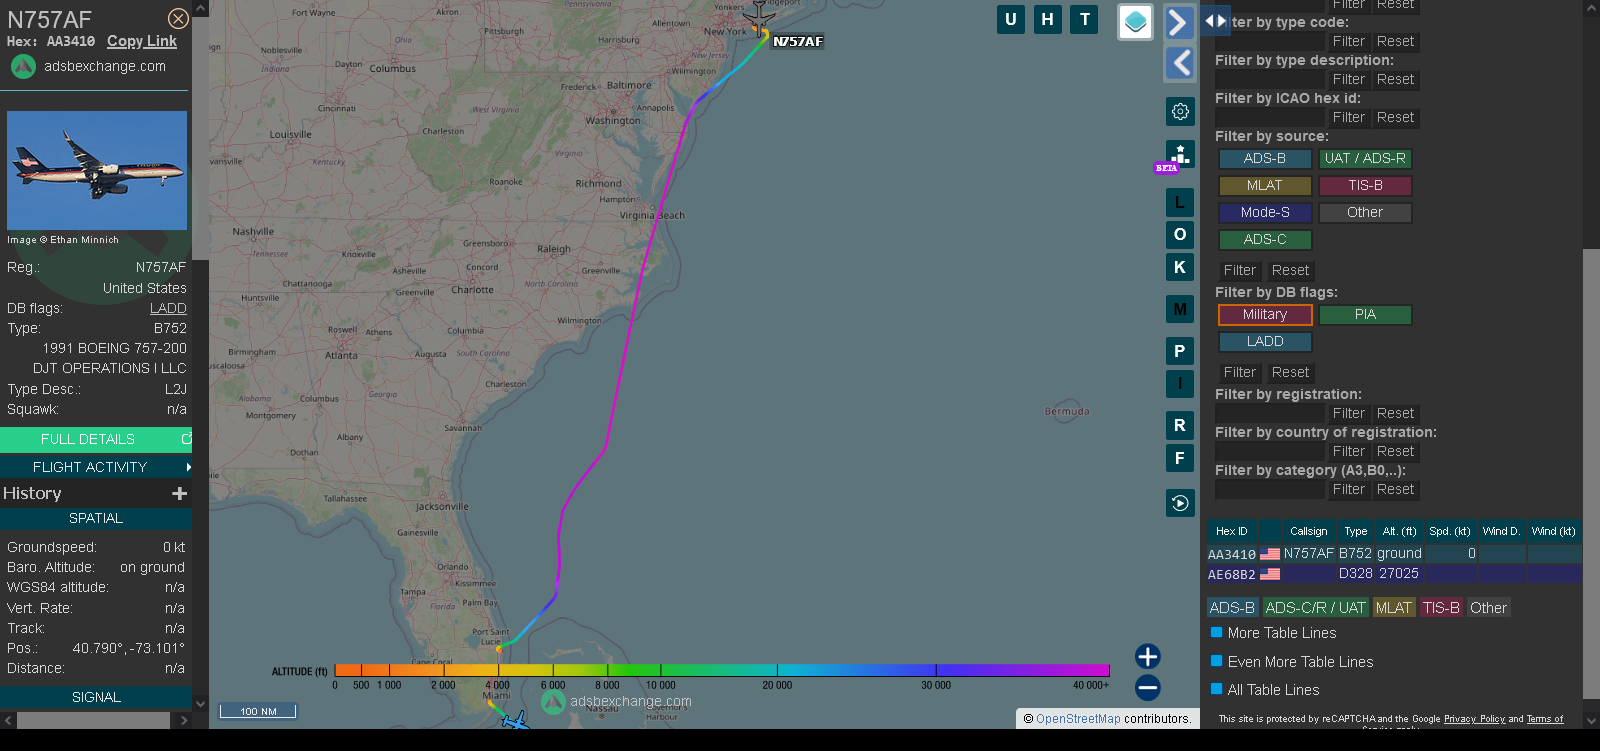The image size is (1600, 751).
Task: Click the P map button
Action: pyautogui.click(x=1180, y=351)
